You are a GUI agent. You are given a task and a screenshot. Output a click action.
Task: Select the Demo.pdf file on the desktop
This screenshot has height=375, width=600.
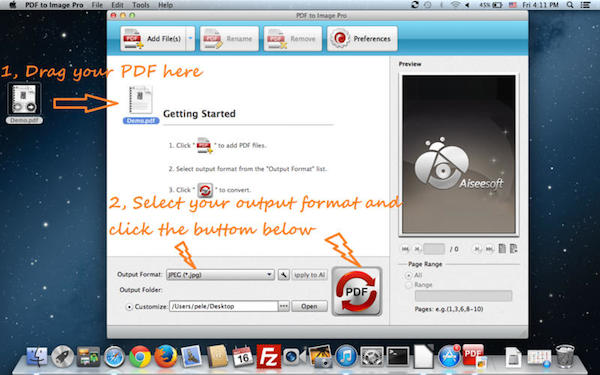[24, 103]
